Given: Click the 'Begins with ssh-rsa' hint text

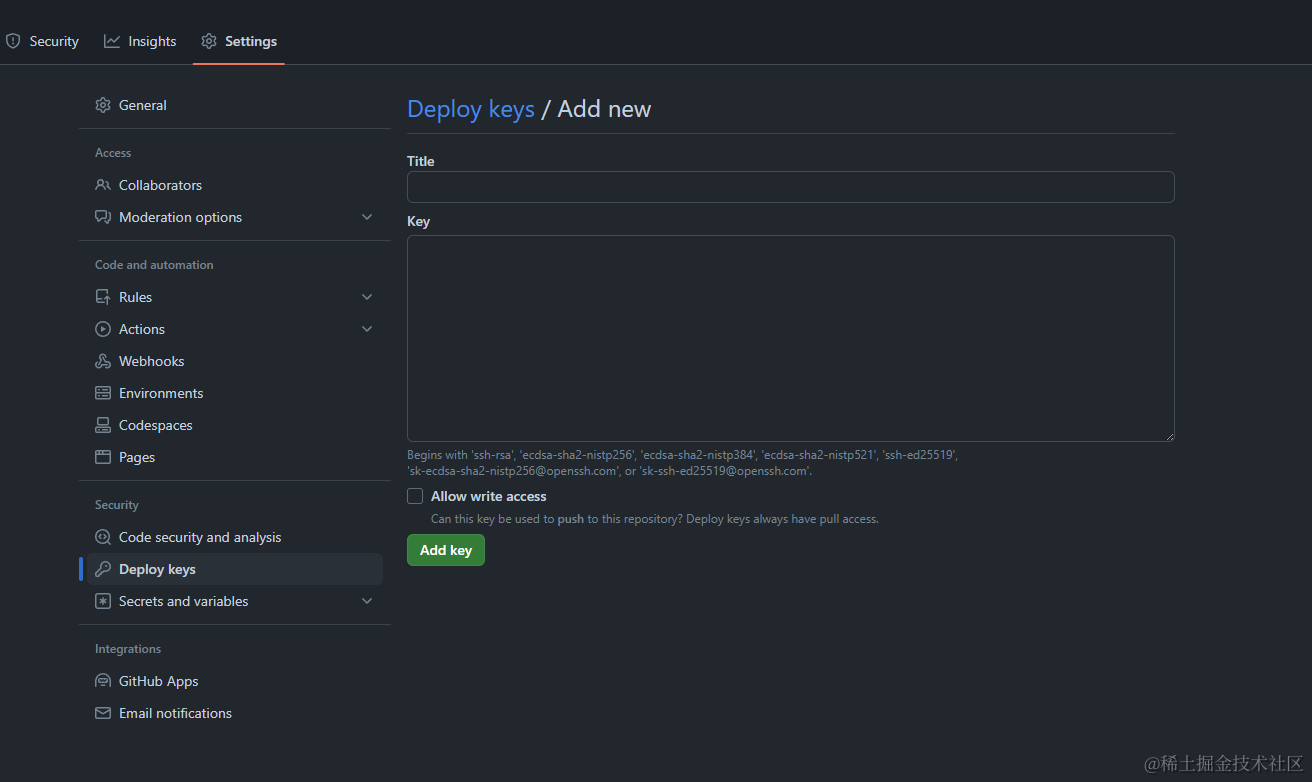Looking at the screenshot, I should click(x=683, y=462).
